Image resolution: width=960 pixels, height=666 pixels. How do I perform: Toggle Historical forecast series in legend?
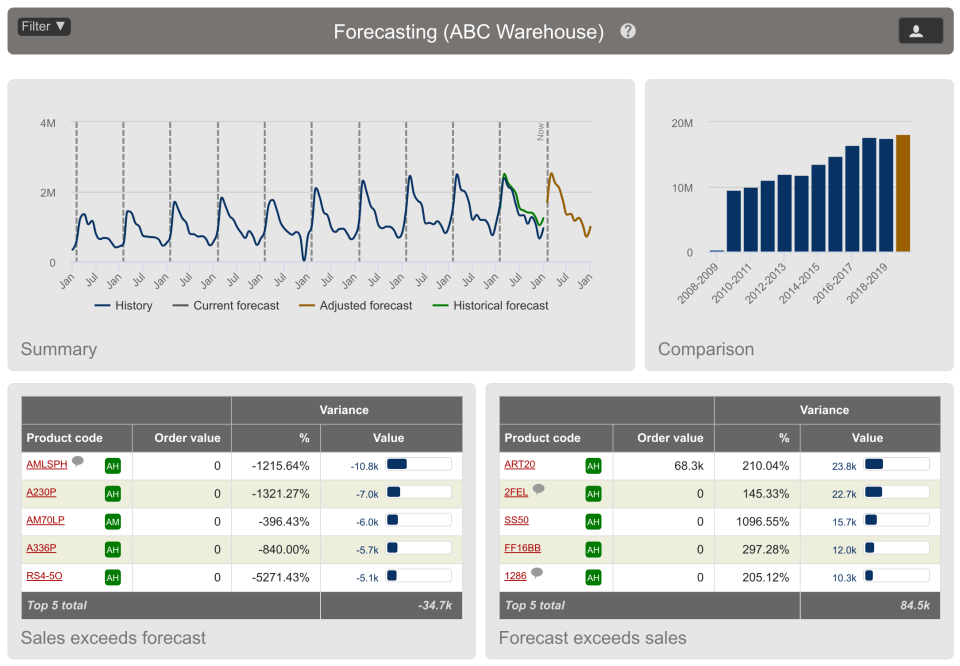pos(490,305)
